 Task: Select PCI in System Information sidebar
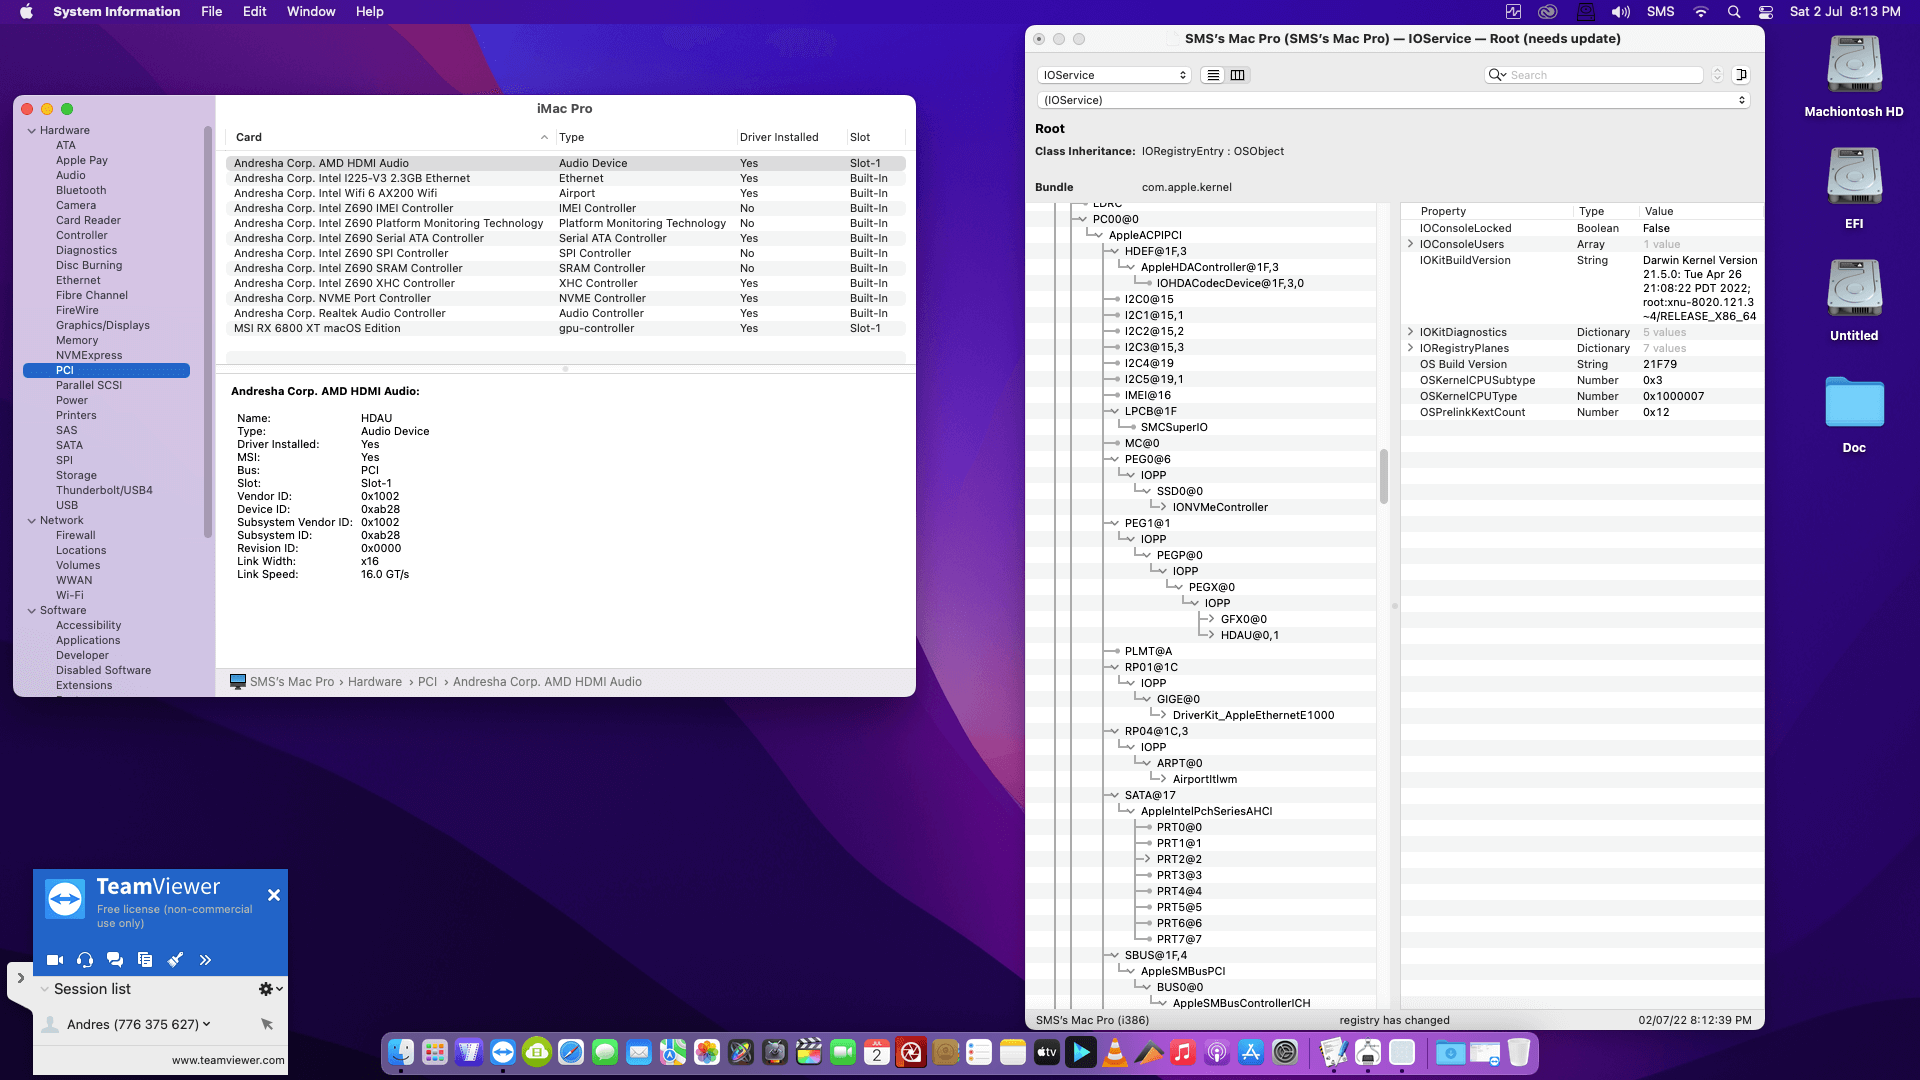[x=106, y=370]
